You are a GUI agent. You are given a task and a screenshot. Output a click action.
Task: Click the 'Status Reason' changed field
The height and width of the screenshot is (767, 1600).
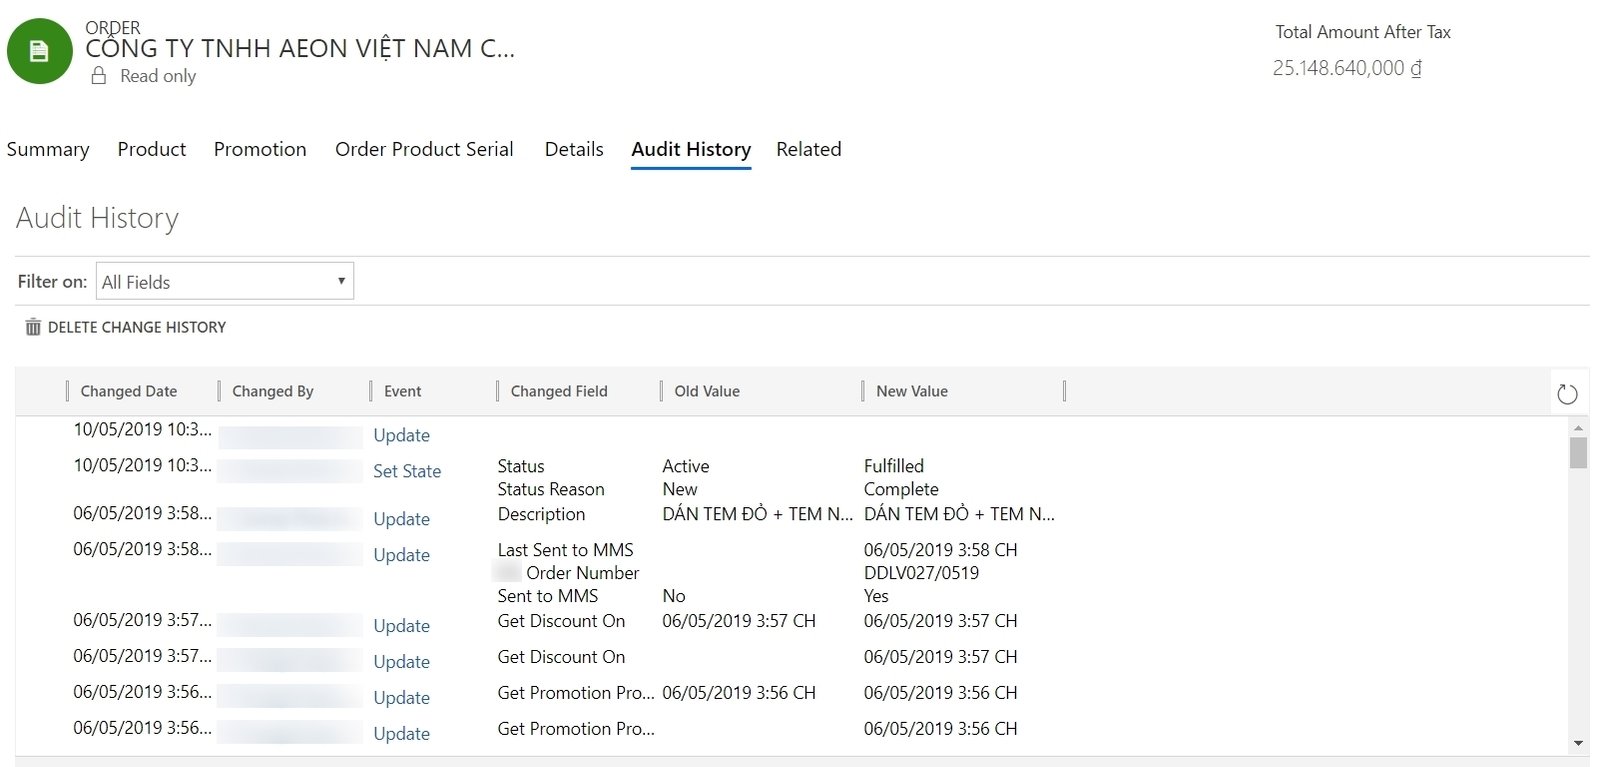tap(551, 489)
